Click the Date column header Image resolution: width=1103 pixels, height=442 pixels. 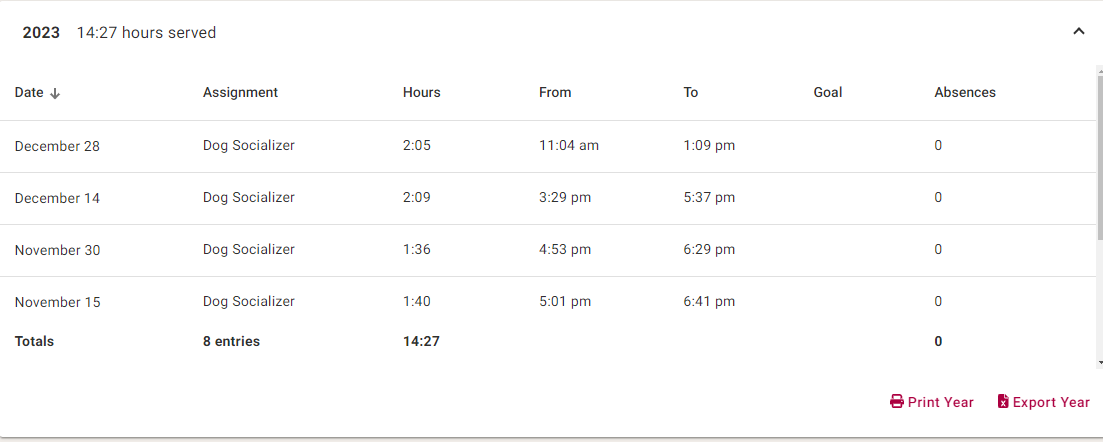(29, 92)
